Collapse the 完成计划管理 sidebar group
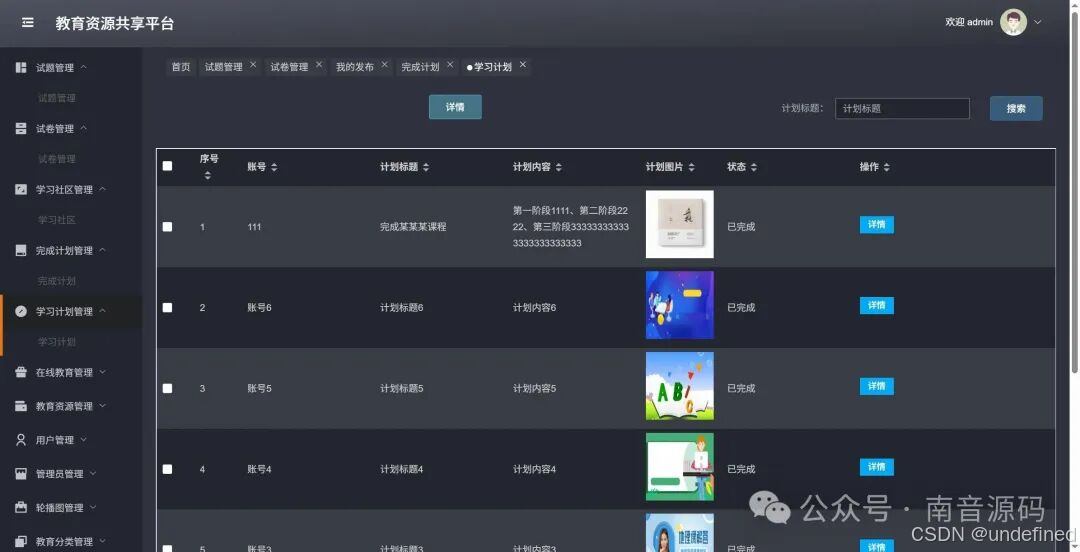Image resolution: width=1080 pixels, height=552 pixels. point(103,249)
